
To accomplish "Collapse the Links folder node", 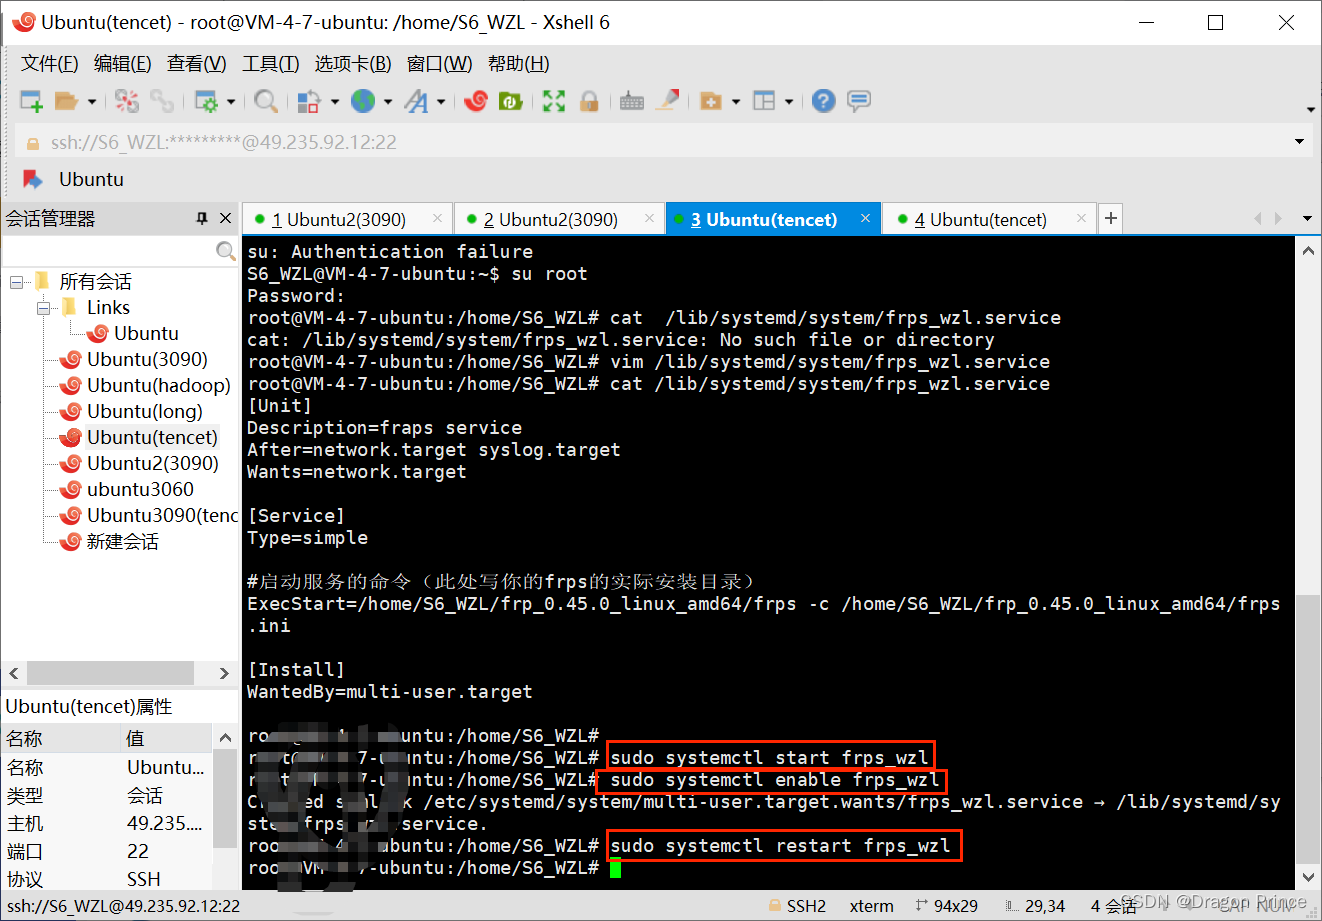I will 43,308.
